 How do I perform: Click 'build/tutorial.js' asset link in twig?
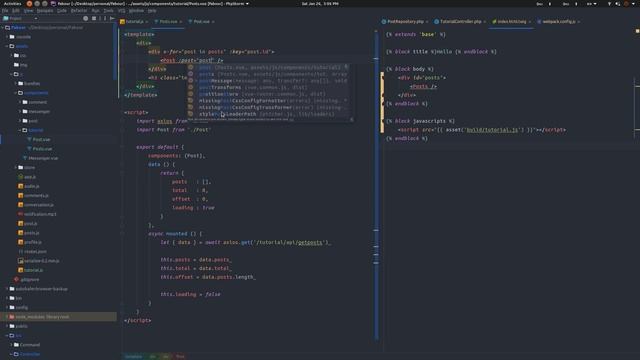493,130
